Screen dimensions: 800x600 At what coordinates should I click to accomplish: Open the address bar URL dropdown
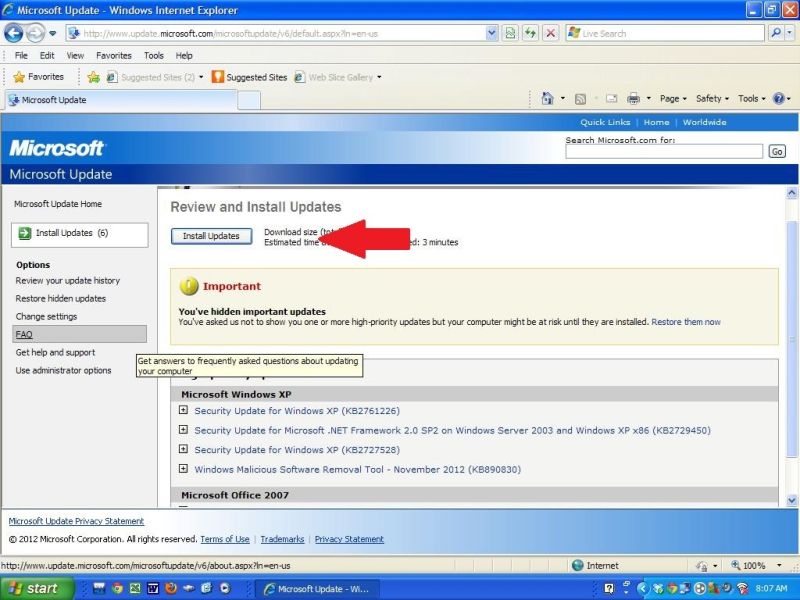[491, 34]
